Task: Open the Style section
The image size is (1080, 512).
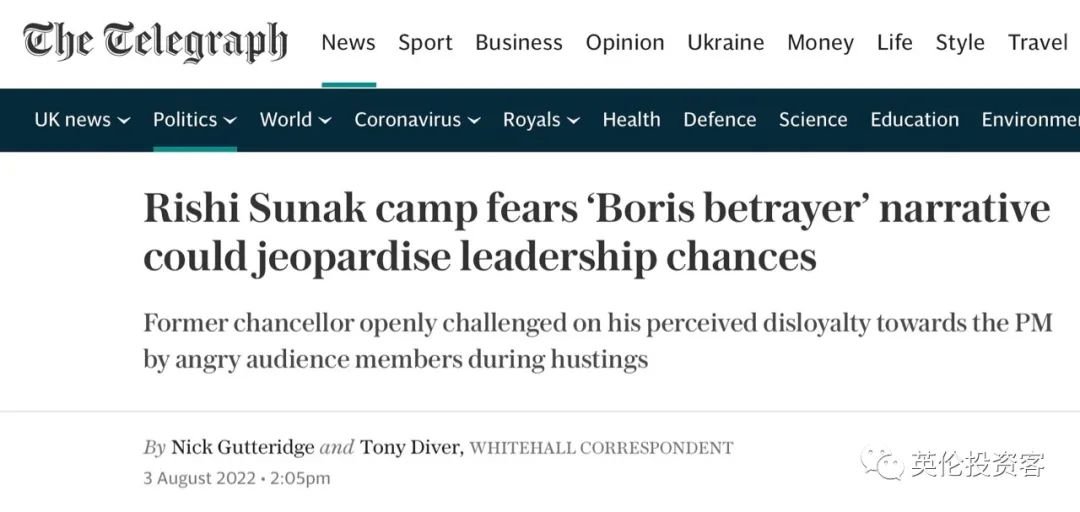Action: 960,43
